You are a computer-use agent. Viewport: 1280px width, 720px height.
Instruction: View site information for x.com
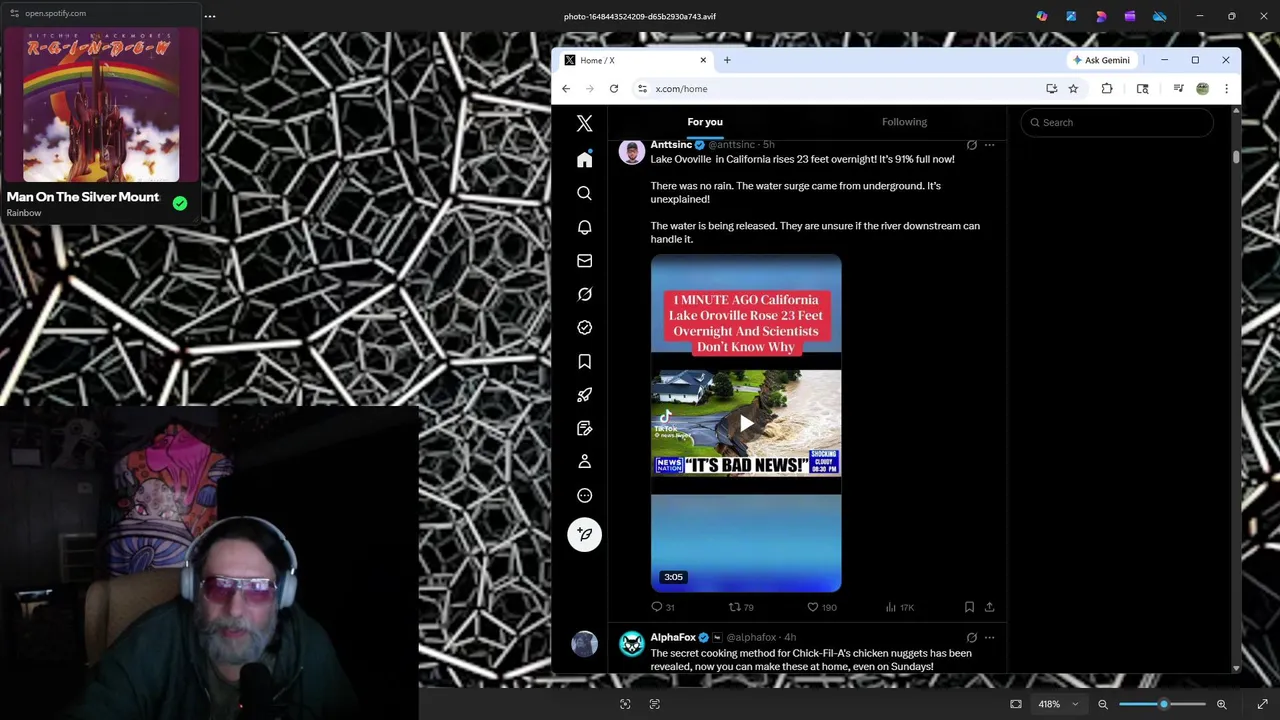(642, 89)
